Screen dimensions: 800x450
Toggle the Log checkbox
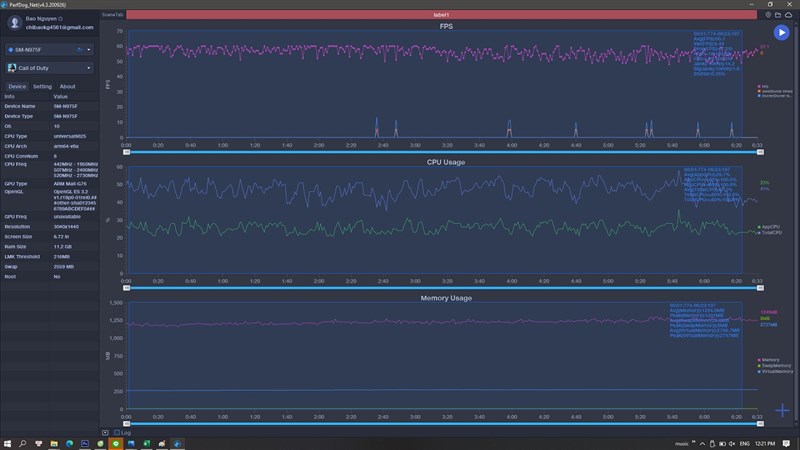[x=117, y=433]
